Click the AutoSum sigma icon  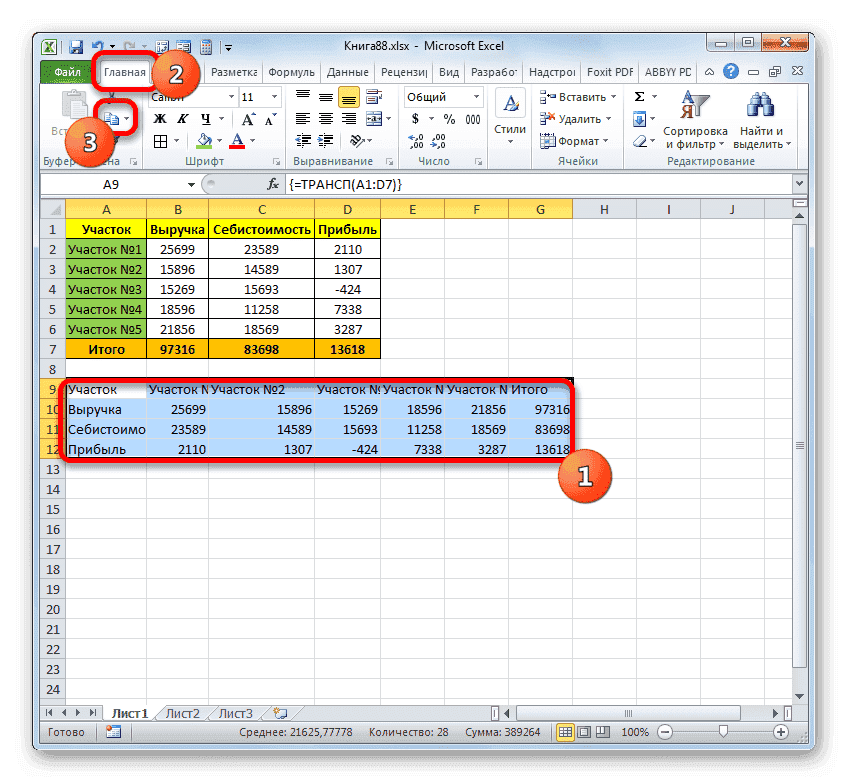(640, 95)
